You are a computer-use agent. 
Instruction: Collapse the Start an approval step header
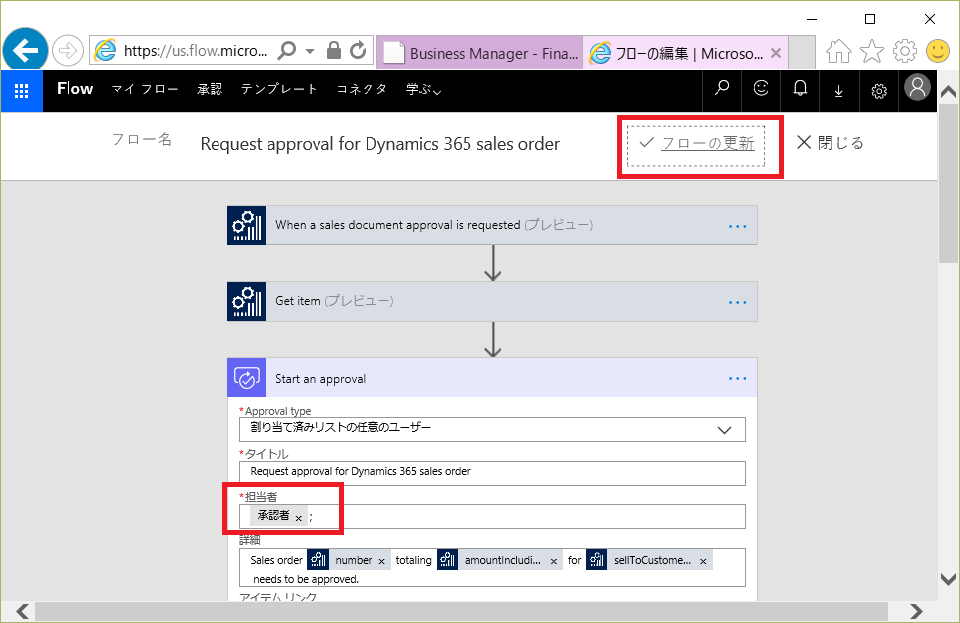(x=492, y=378)
